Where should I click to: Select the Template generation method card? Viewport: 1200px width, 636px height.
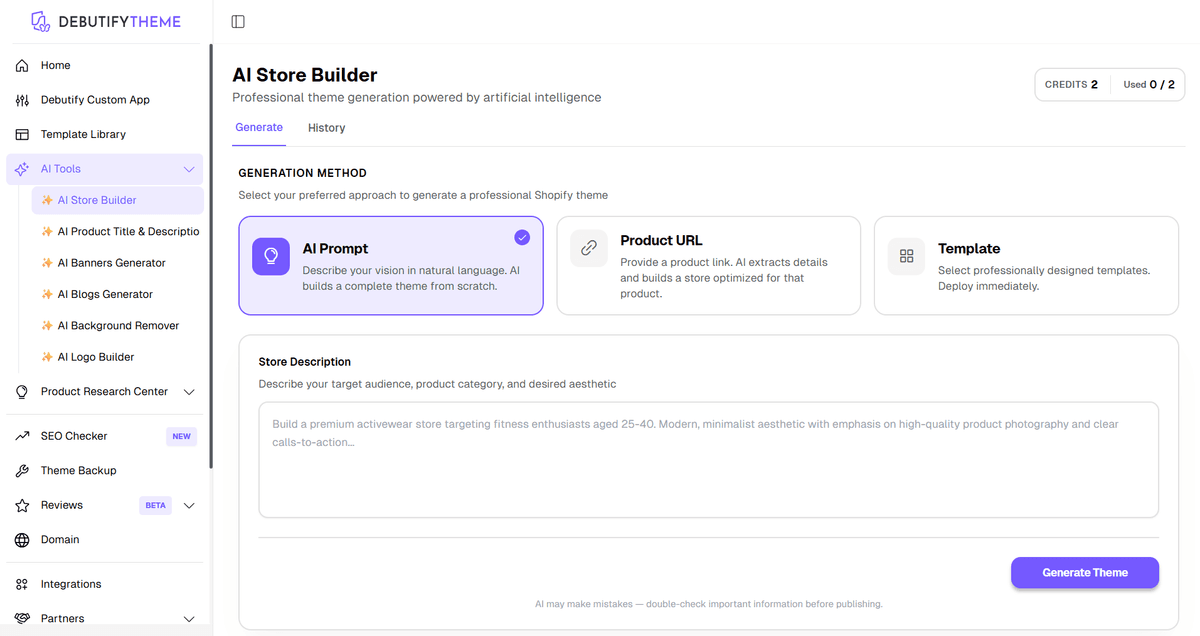click(x=1026, y=266)
